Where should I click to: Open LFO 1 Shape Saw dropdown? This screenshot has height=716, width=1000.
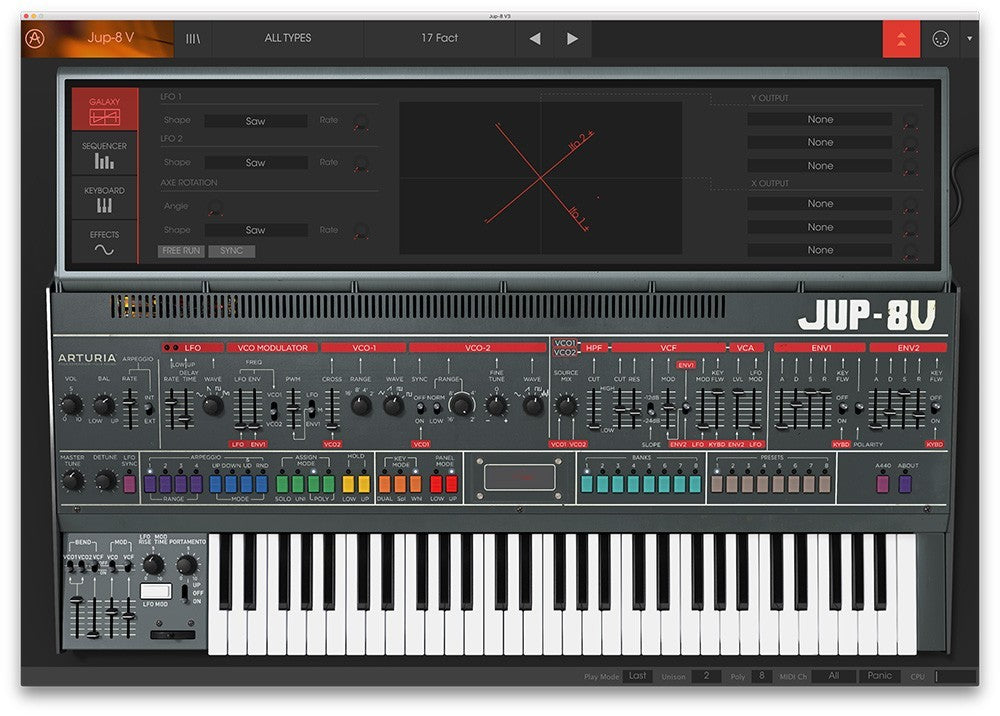(x=256, y=121)
